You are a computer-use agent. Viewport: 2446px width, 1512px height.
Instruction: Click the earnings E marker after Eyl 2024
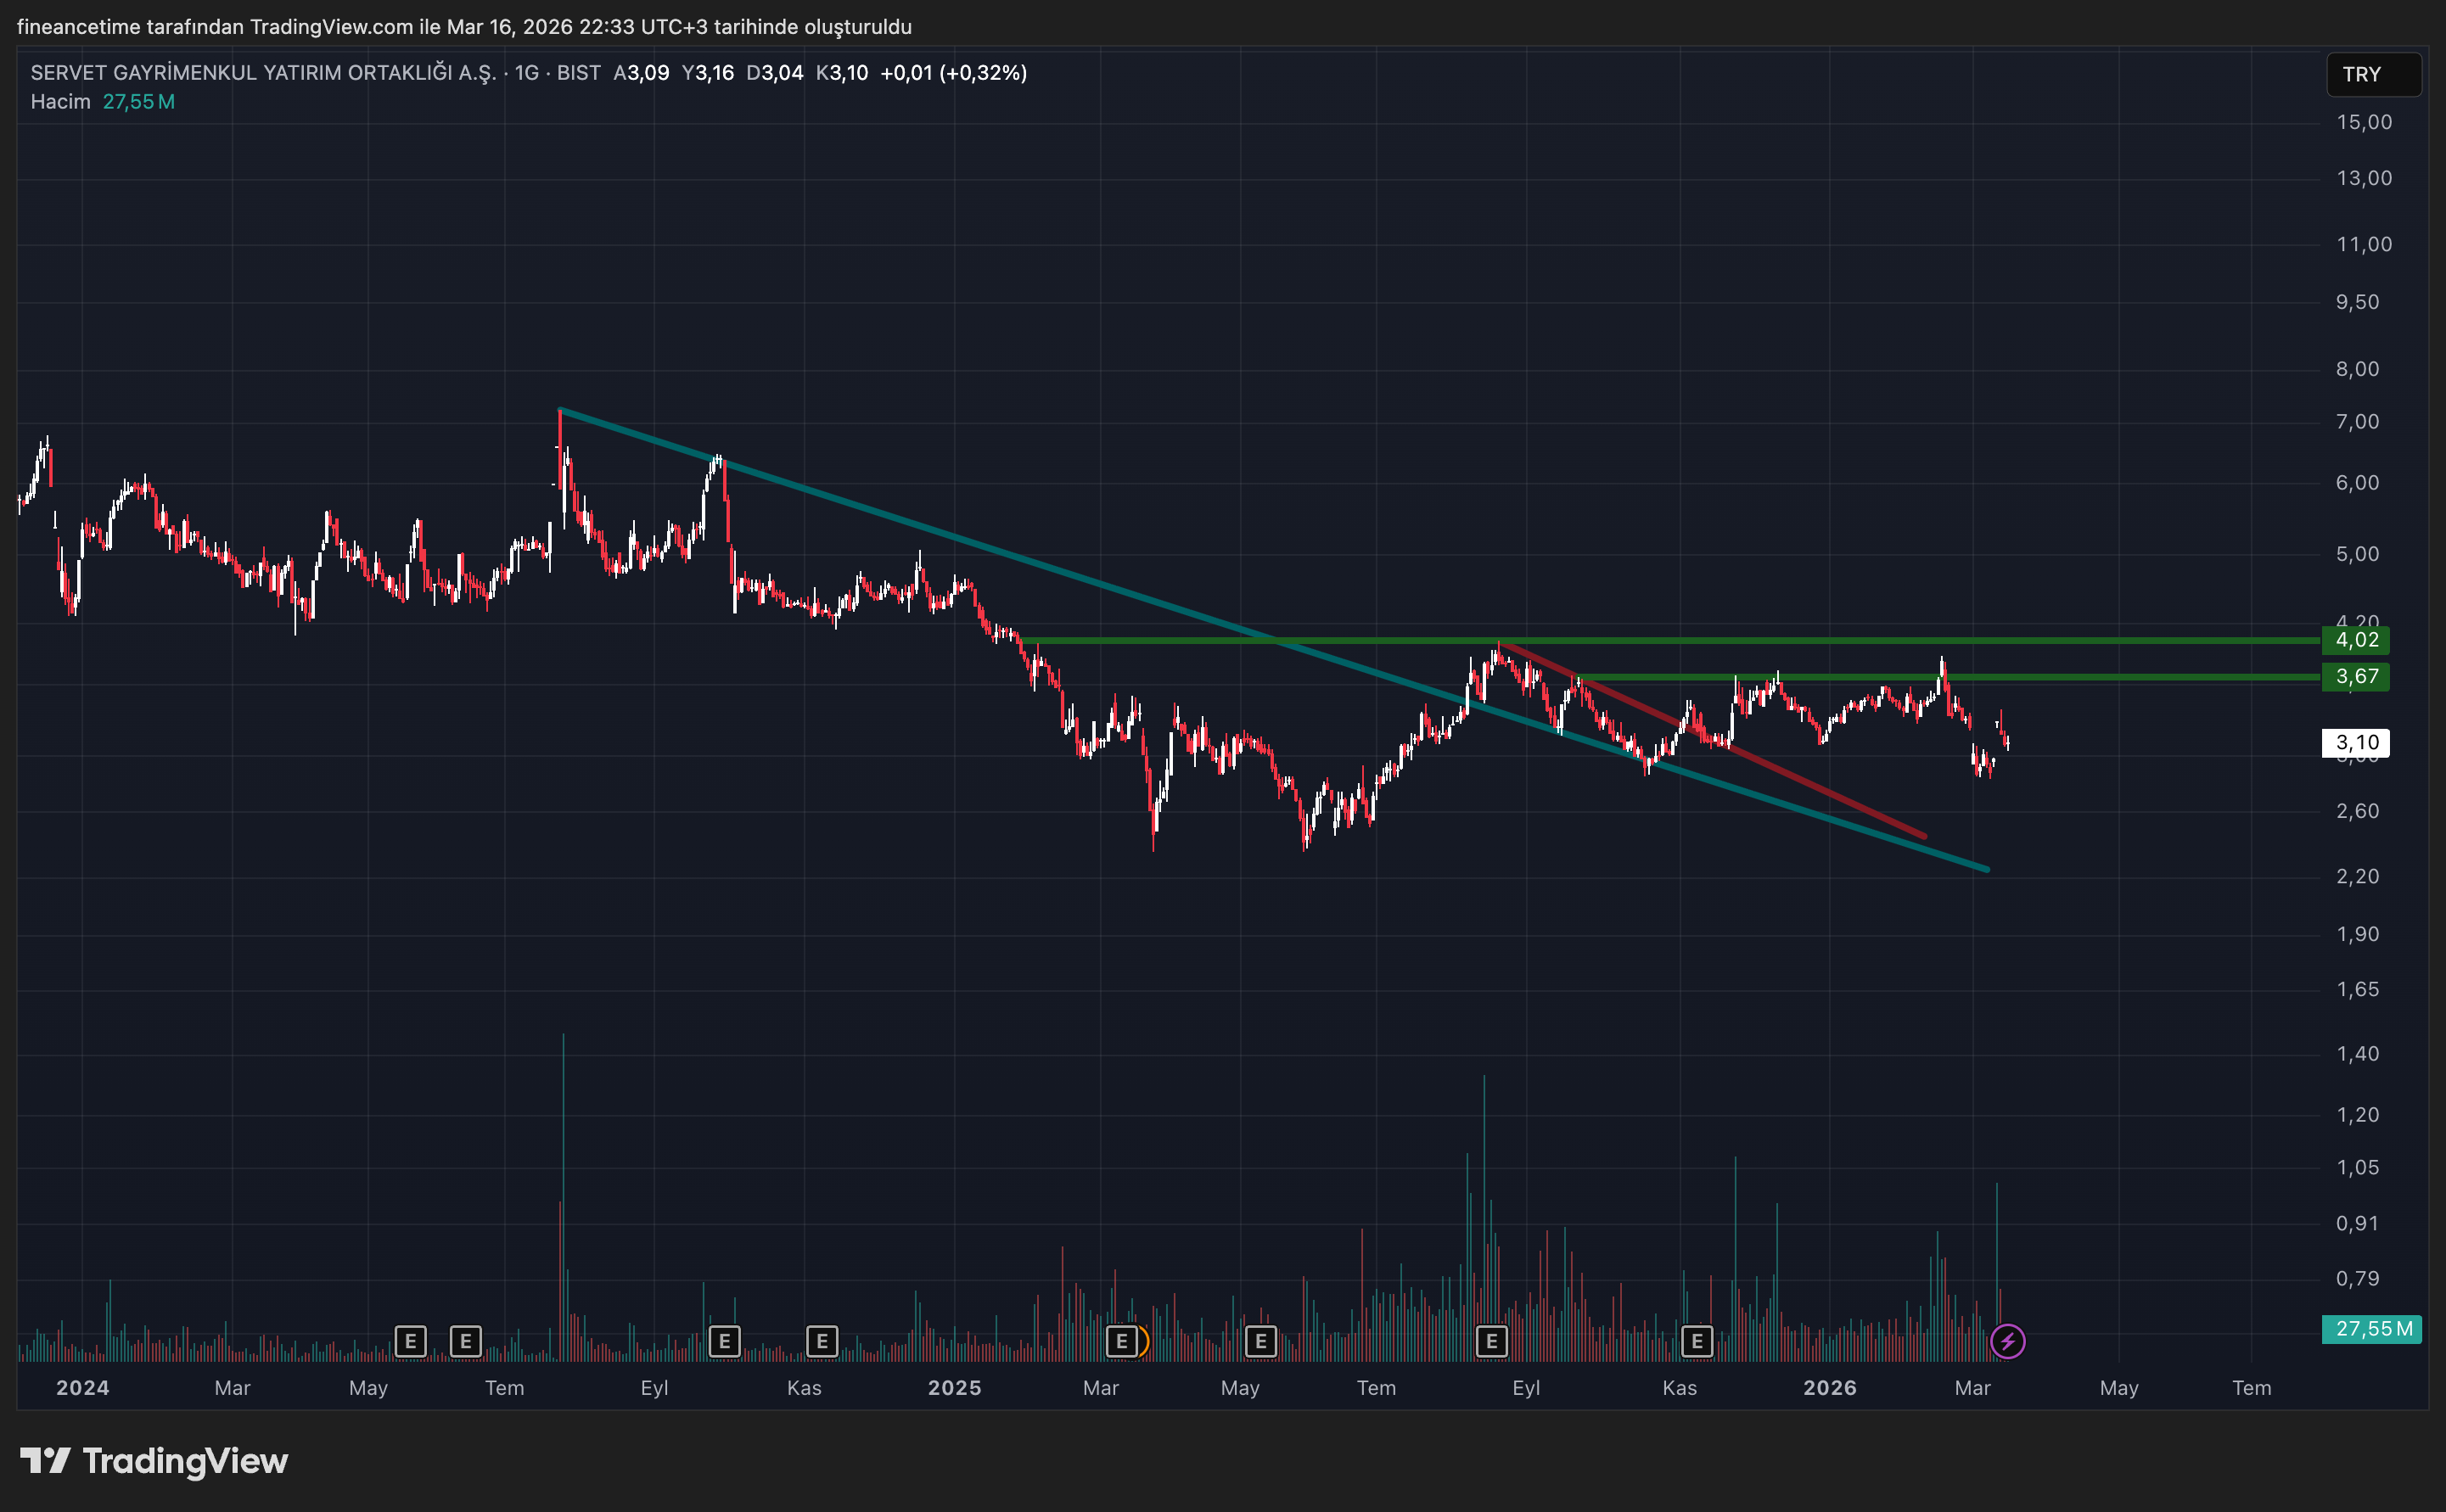tap(724, 1341)
